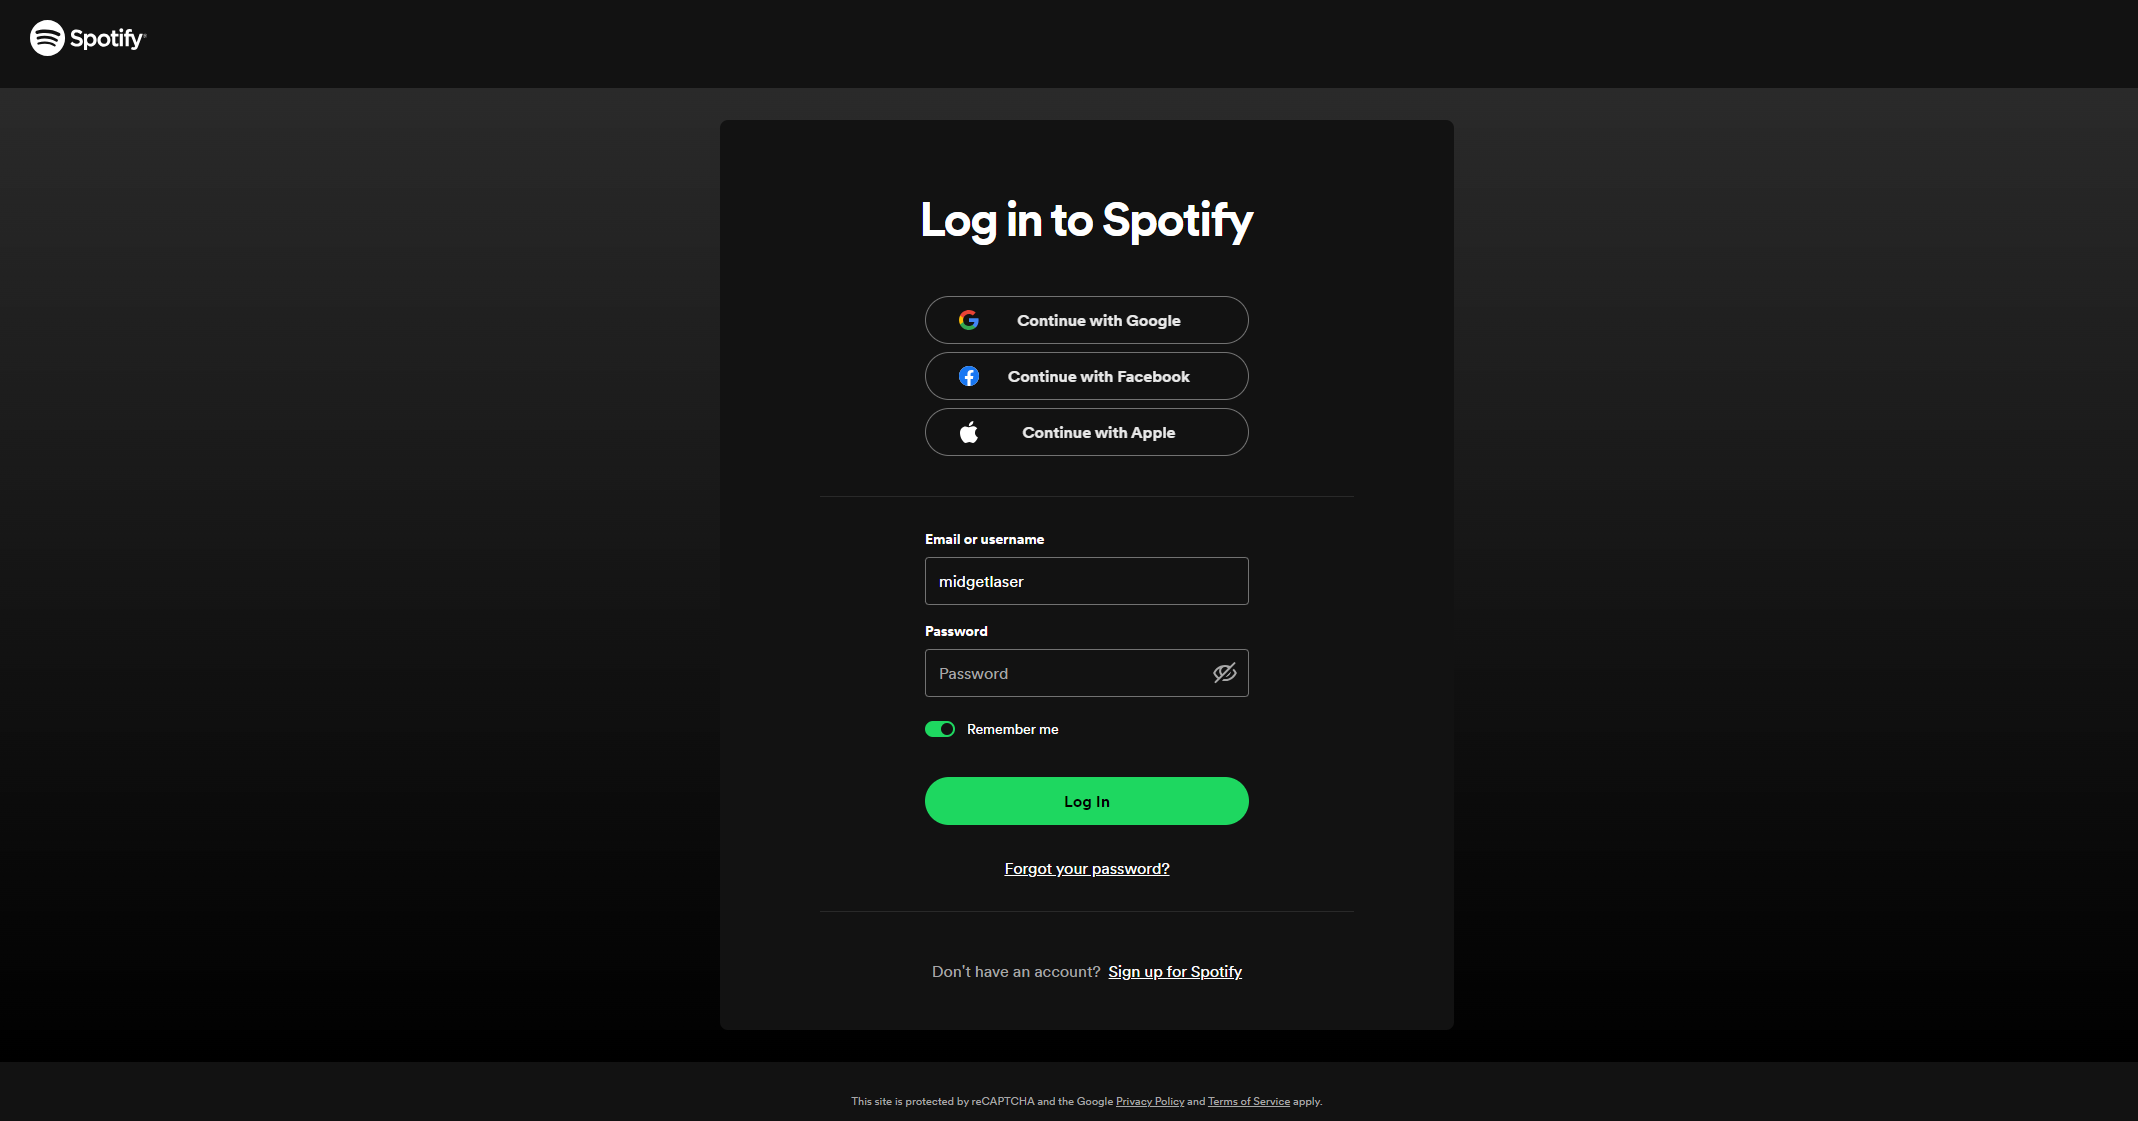Toggle the Remember me switch
Viewport: 2138px width, 1121px height.
[x=939, y=729]
